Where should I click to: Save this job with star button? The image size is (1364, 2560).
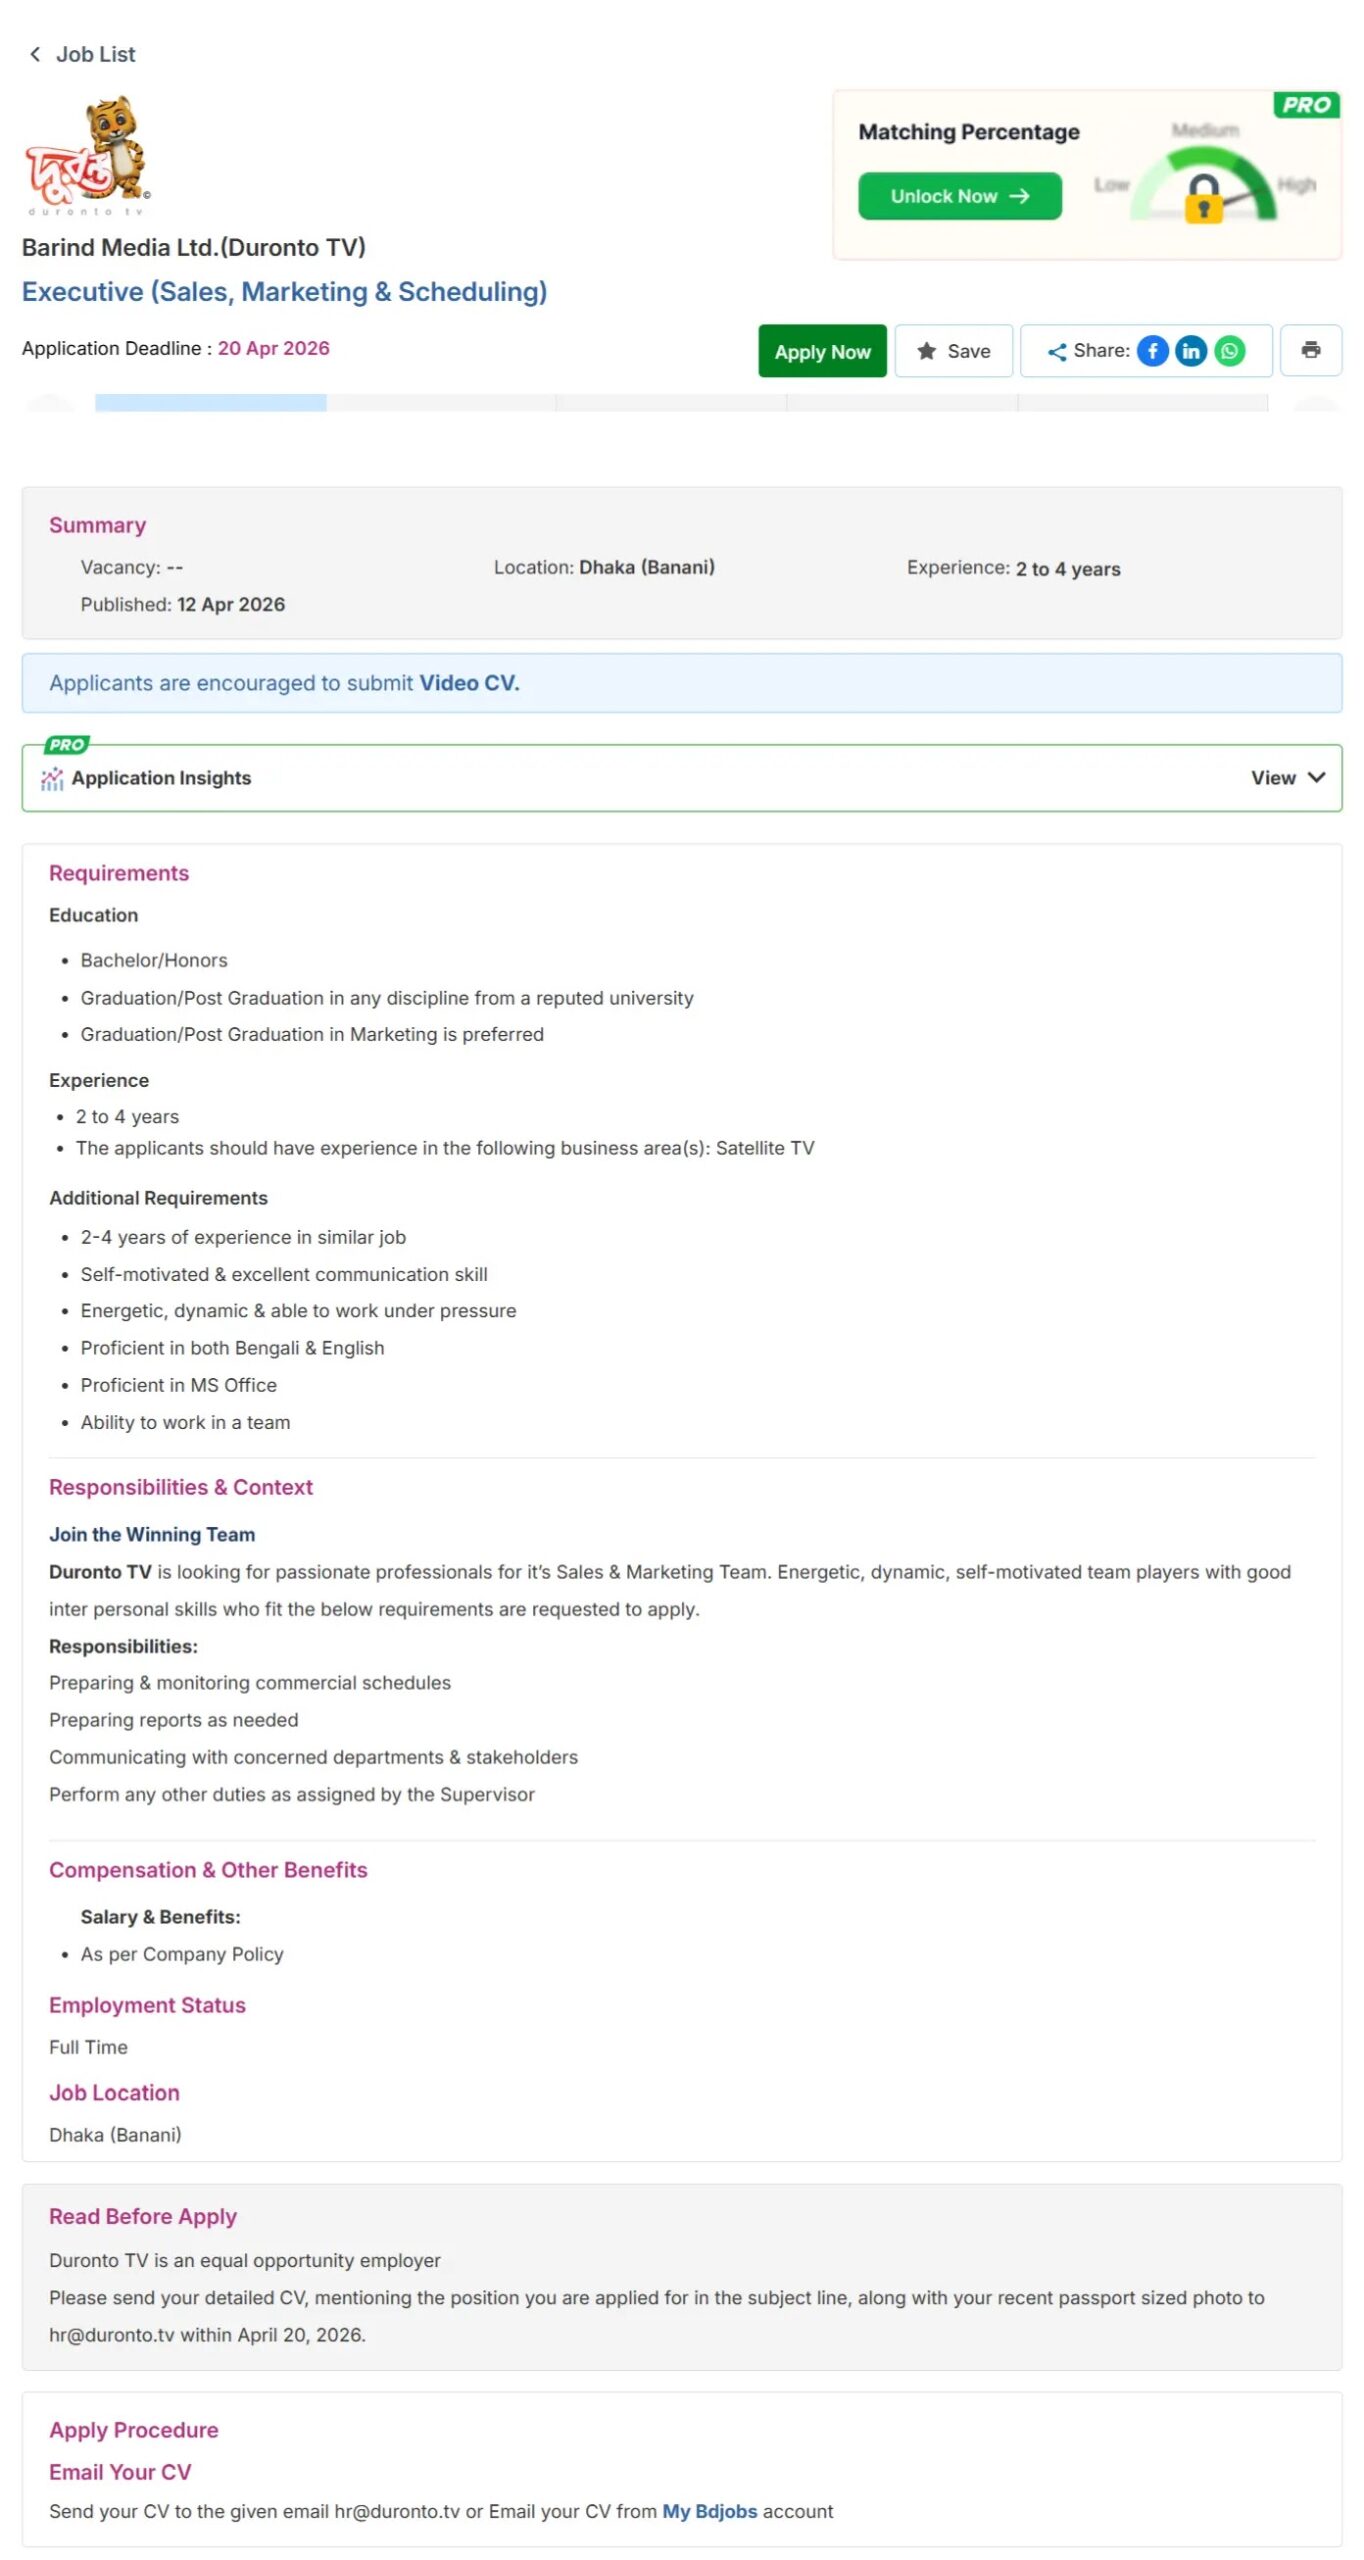coord(953,351)
